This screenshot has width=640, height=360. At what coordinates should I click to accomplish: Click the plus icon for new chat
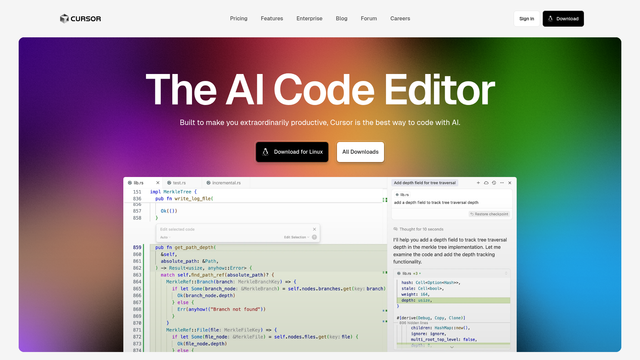tap(478, 183)
